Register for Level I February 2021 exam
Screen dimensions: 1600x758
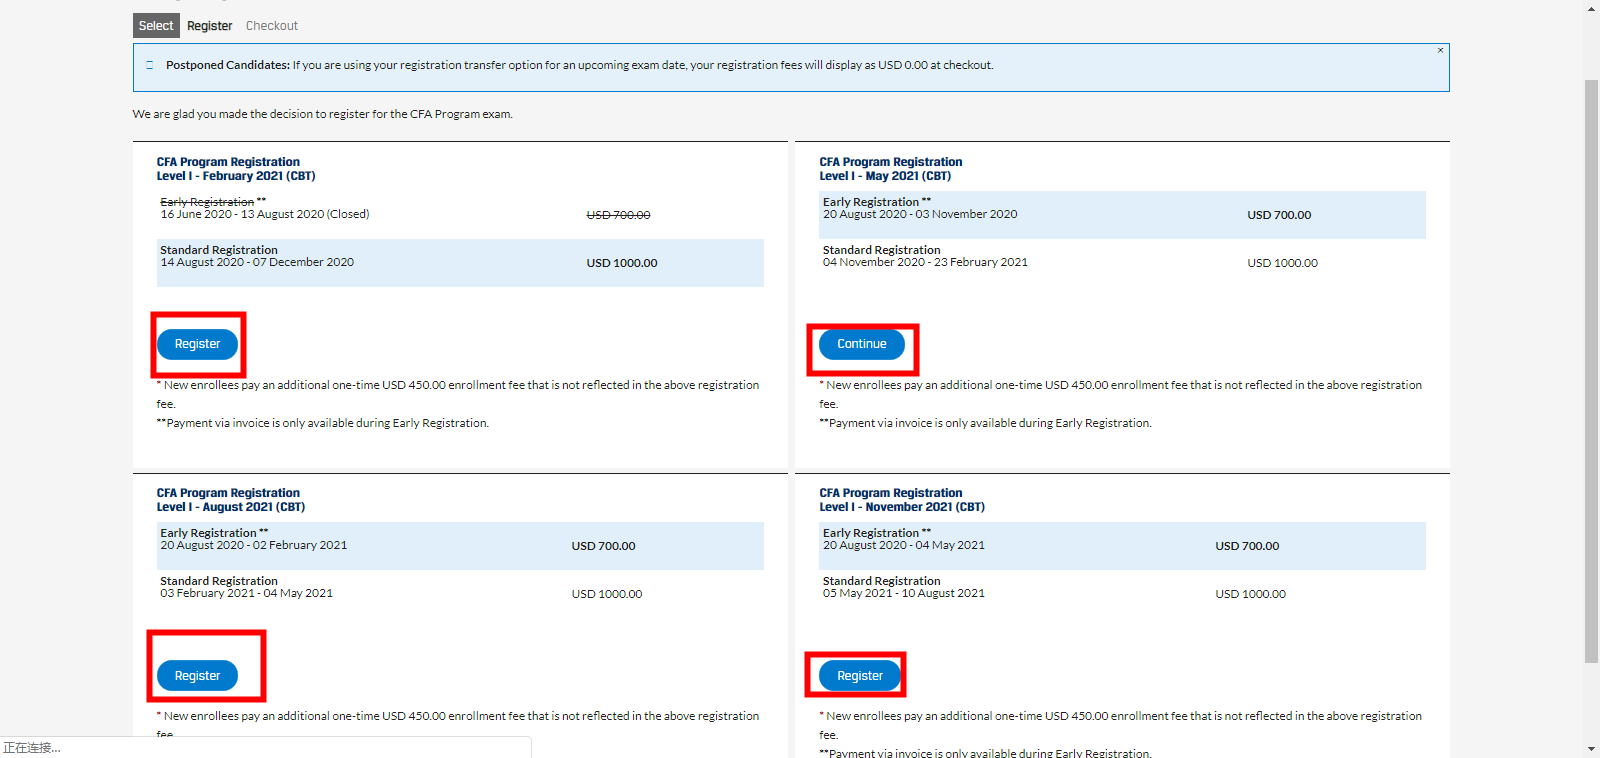coord(197,344)
